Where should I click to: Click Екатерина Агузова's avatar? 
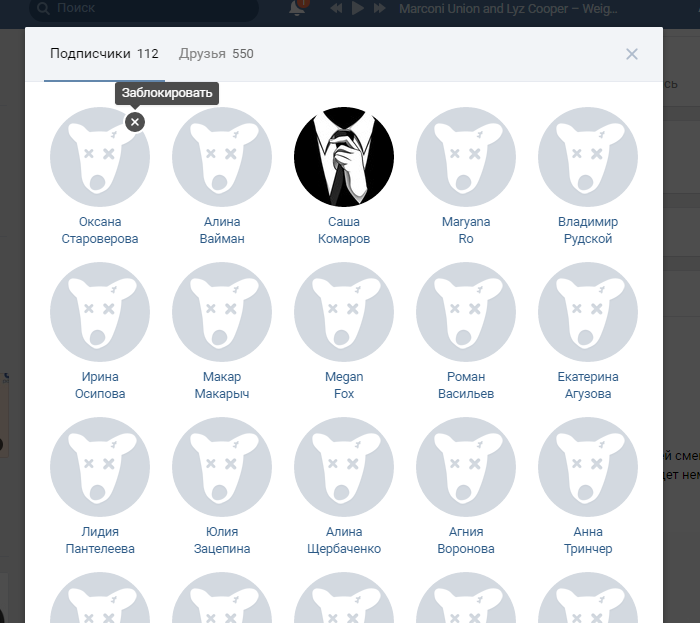click(x=588, y=311)
